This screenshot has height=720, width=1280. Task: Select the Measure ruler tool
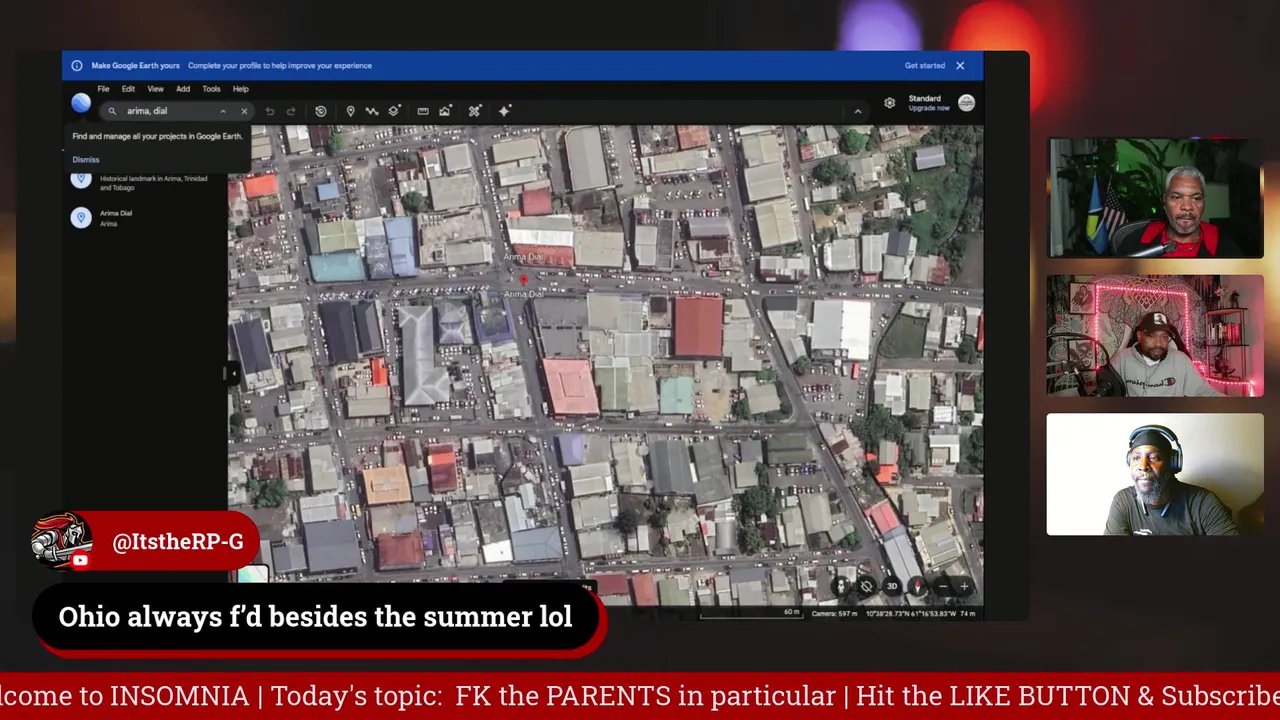pyautogui.click(x=422, y=111)
